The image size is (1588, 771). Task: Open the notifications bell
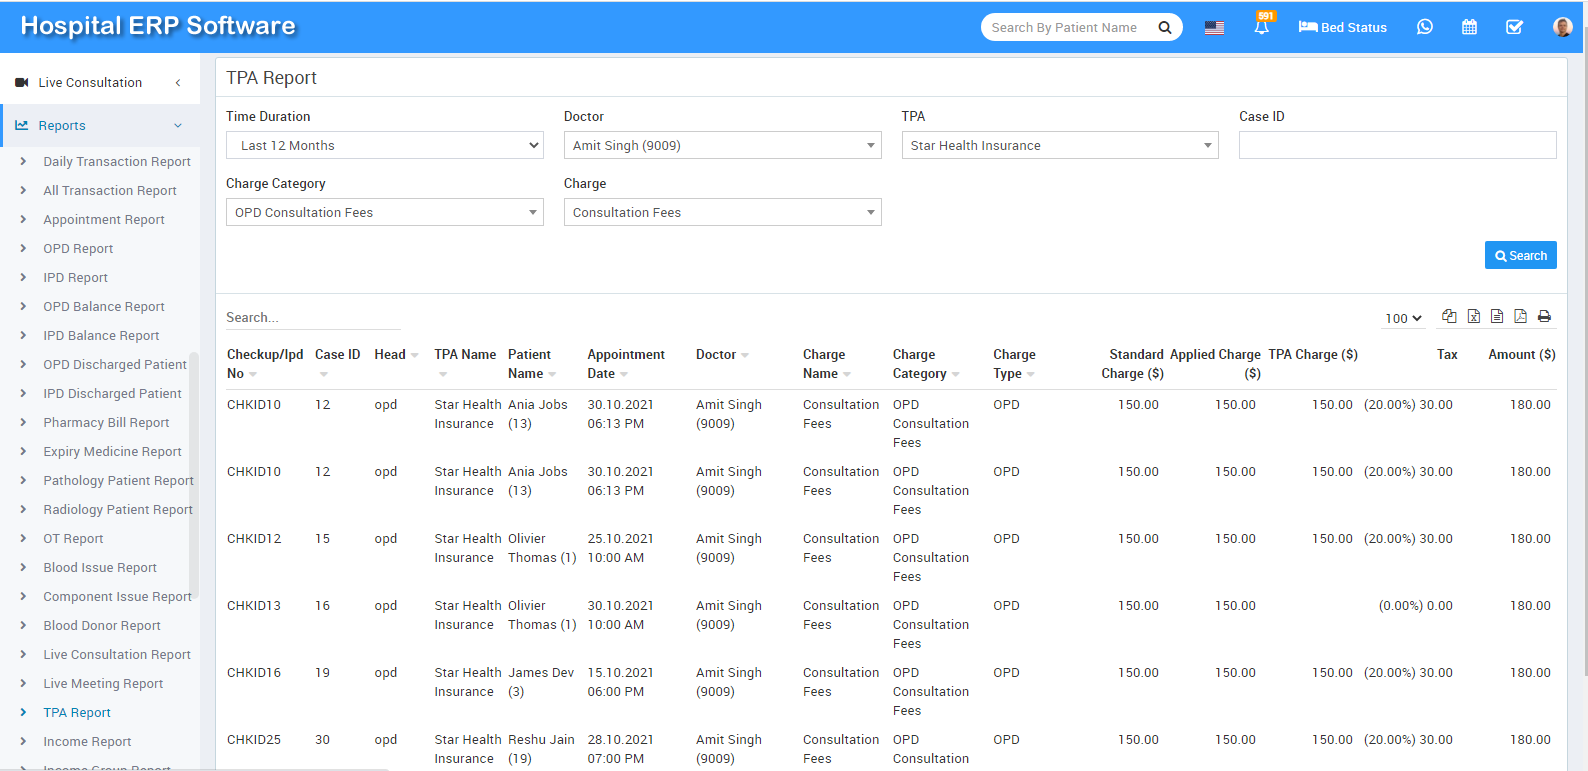tap(1262, 27)
